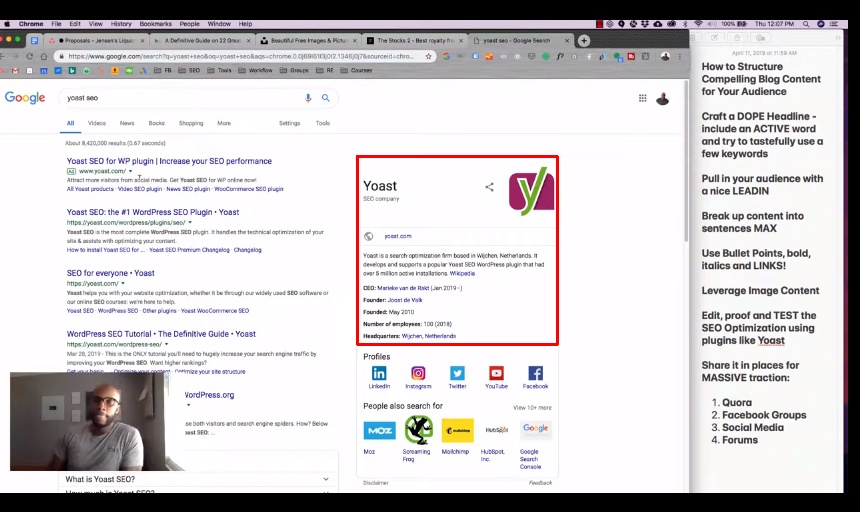This screenshot has height=512, width=860.
Task: Open Spotlight search in the menu bar
Action: pos(806,24)
